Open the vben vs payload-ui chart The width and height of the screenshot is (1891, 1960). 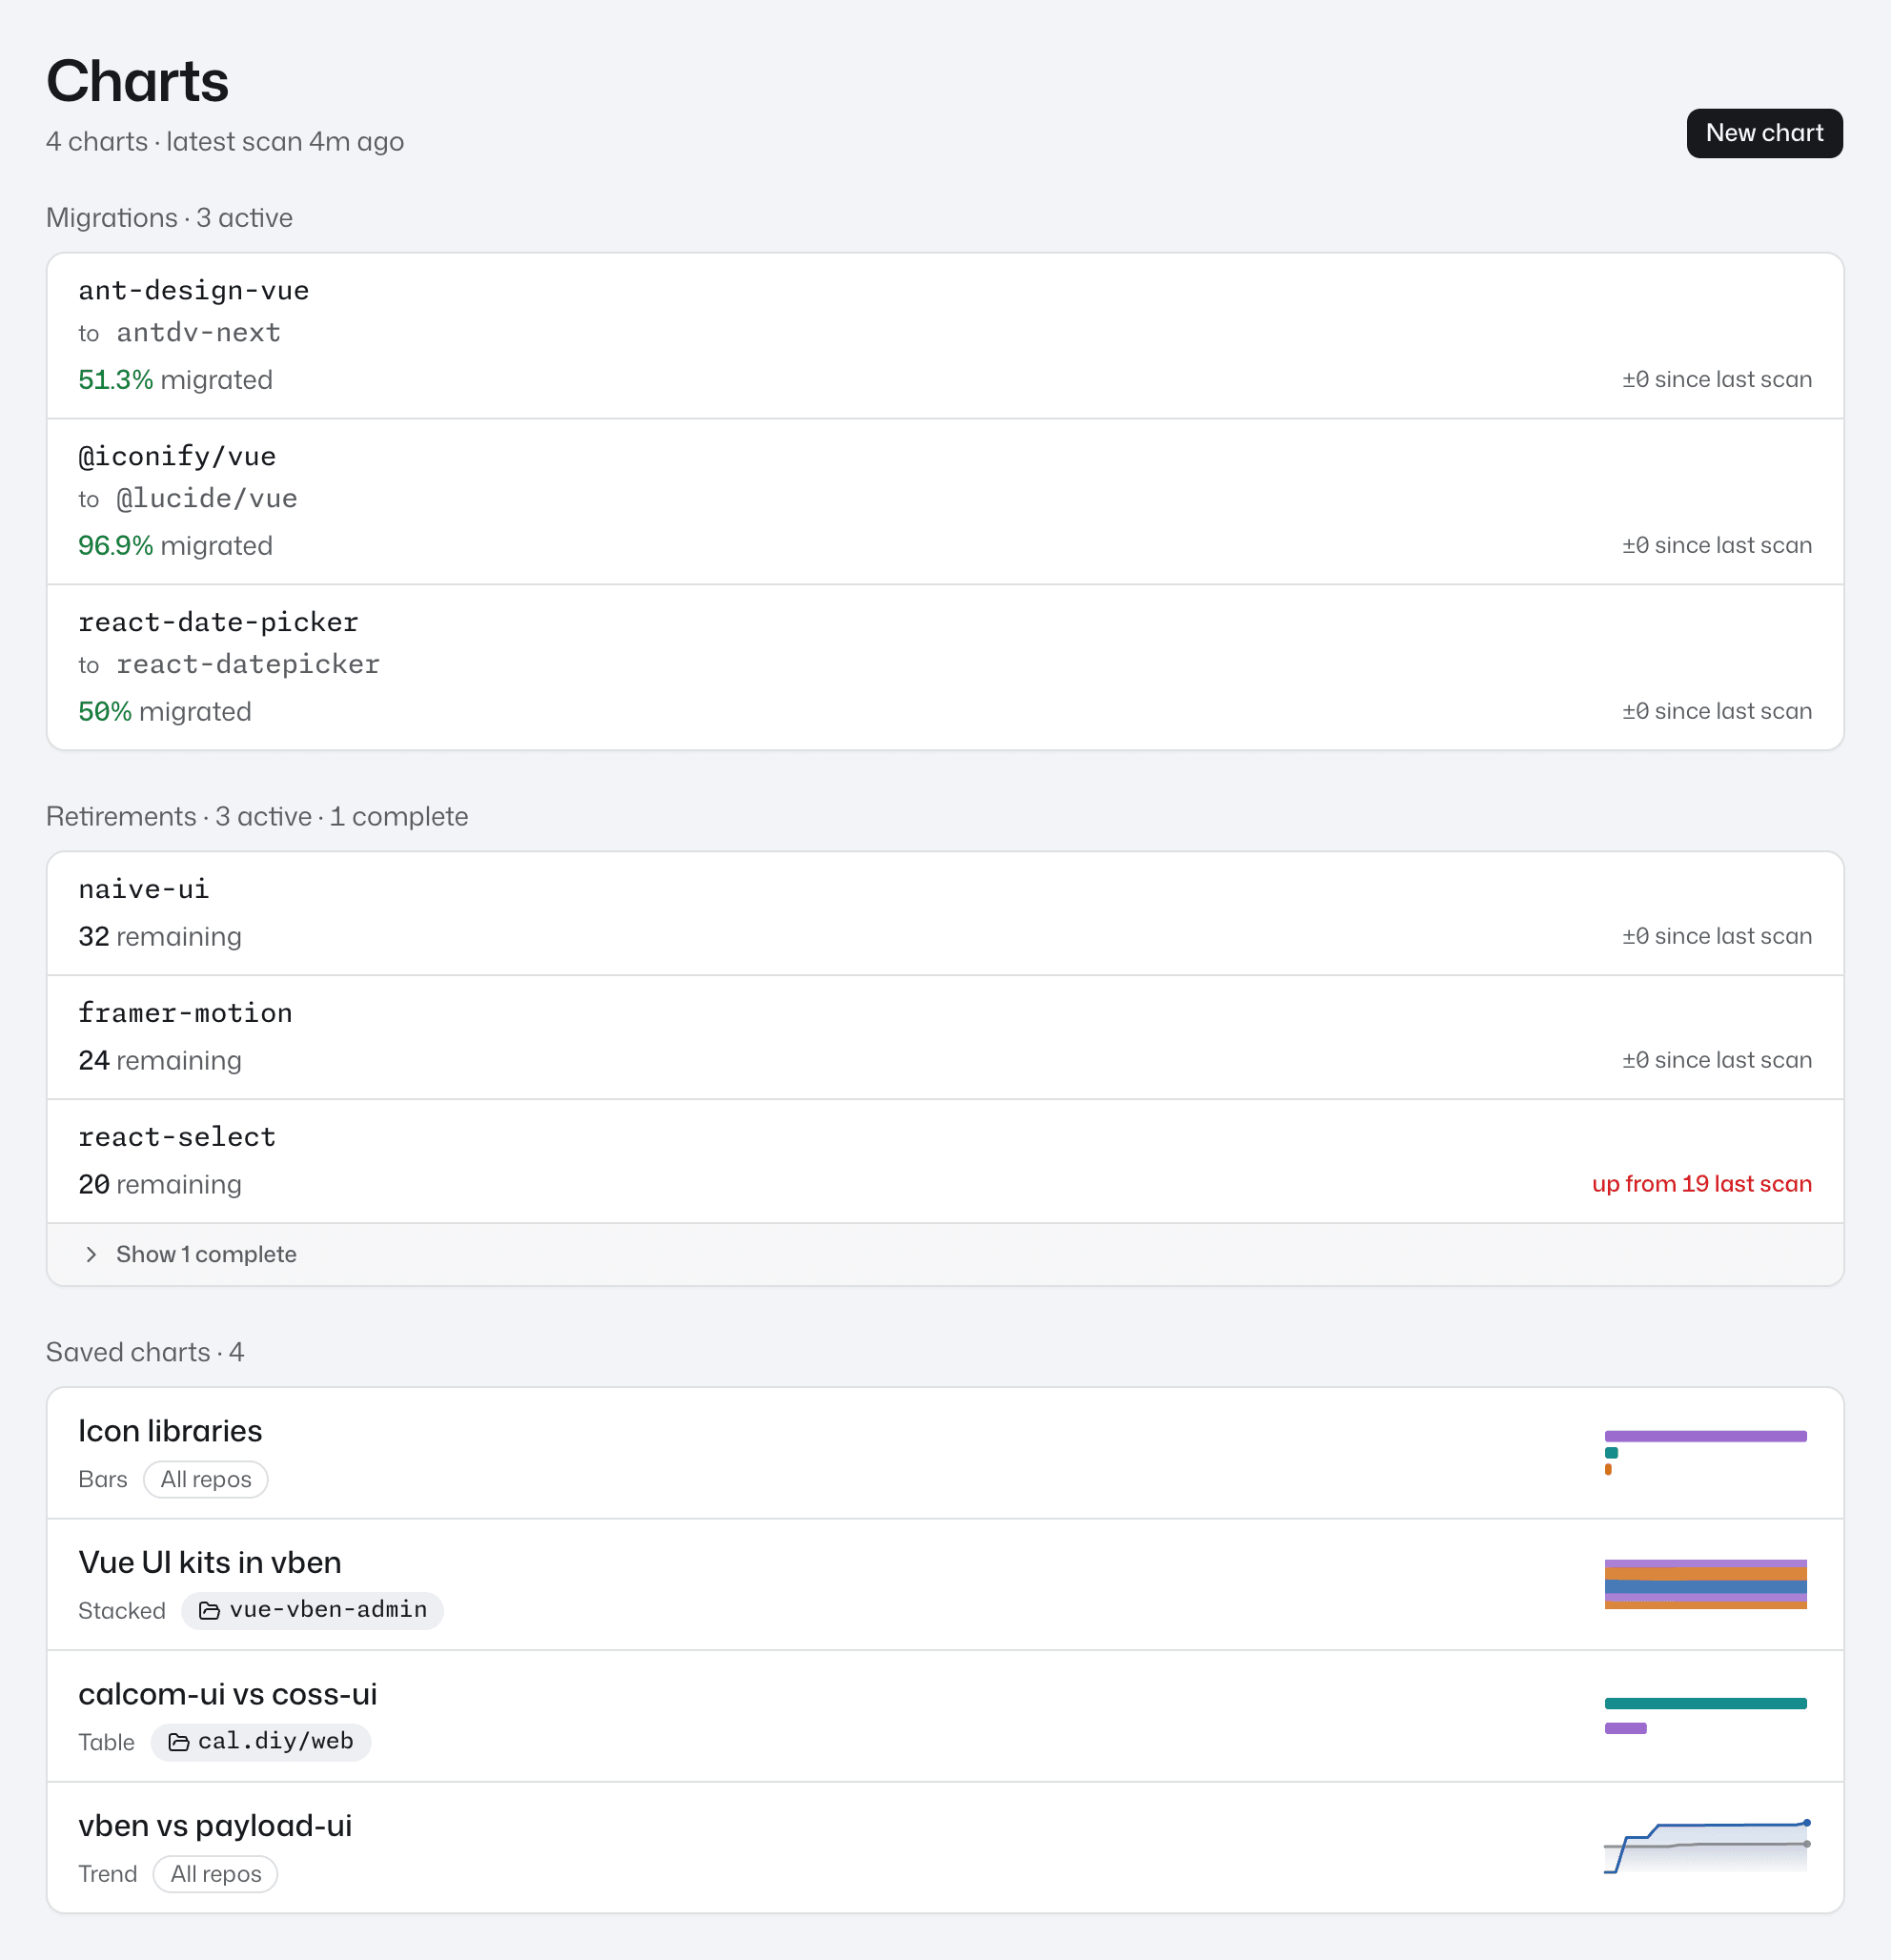click(x=945, y=1848)
